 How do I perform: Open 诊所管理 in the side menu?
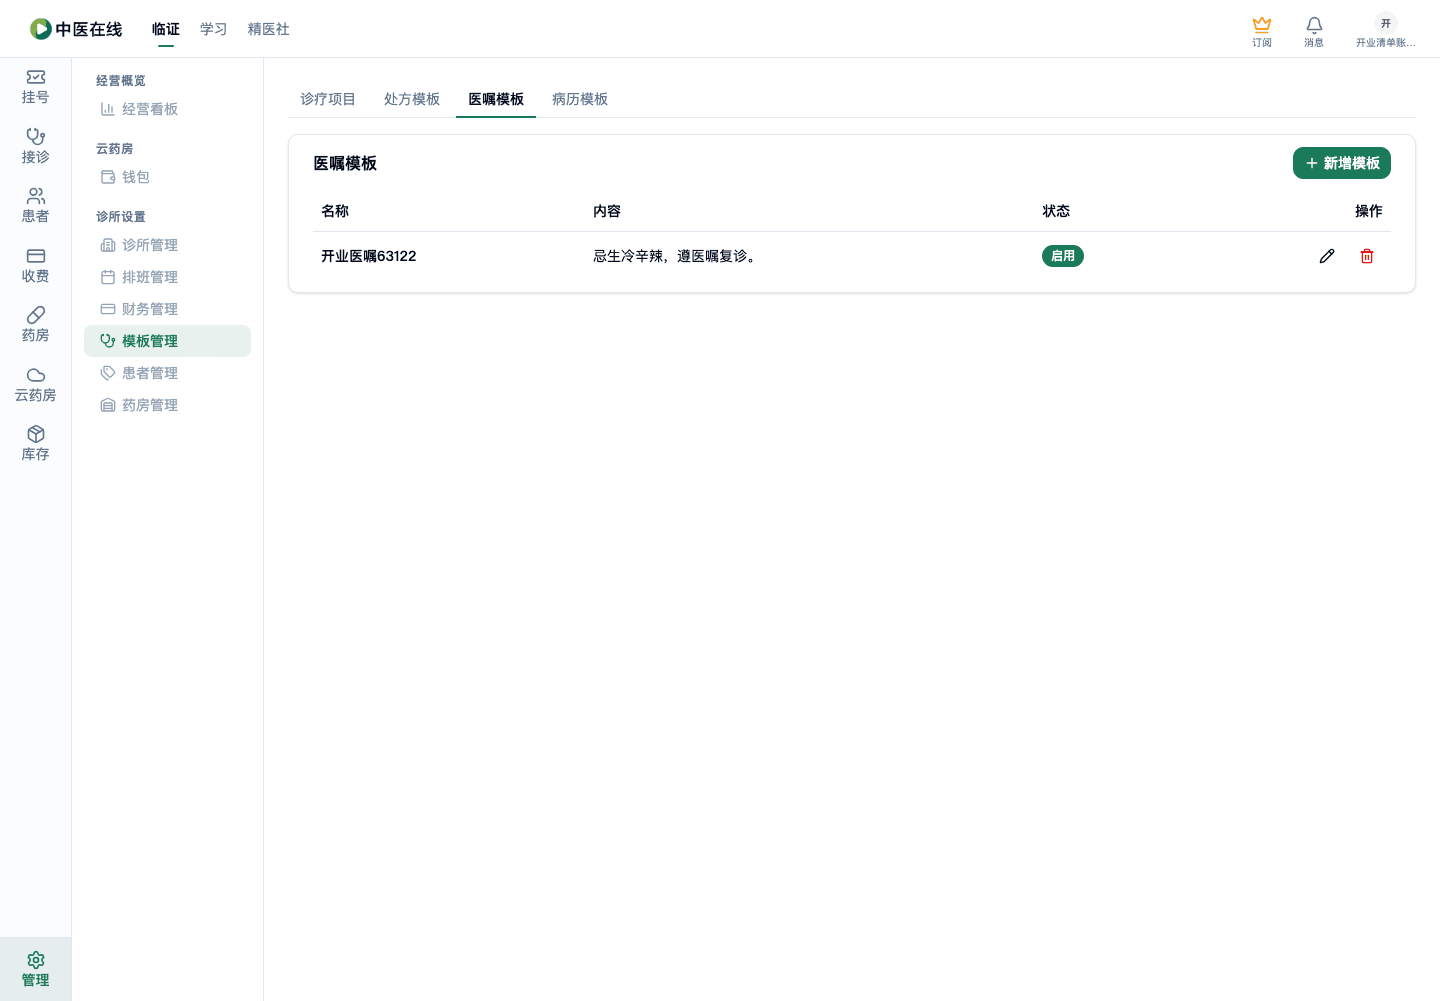pos(167,245)
